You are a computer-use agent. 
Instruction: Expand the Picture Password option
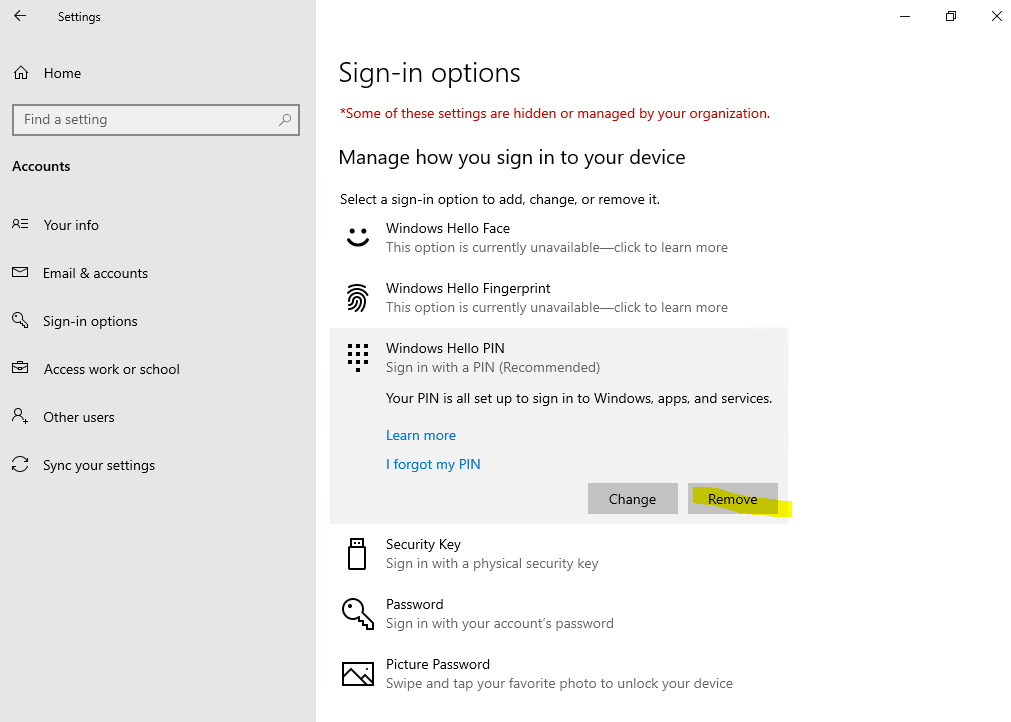[x=559, y=674]
